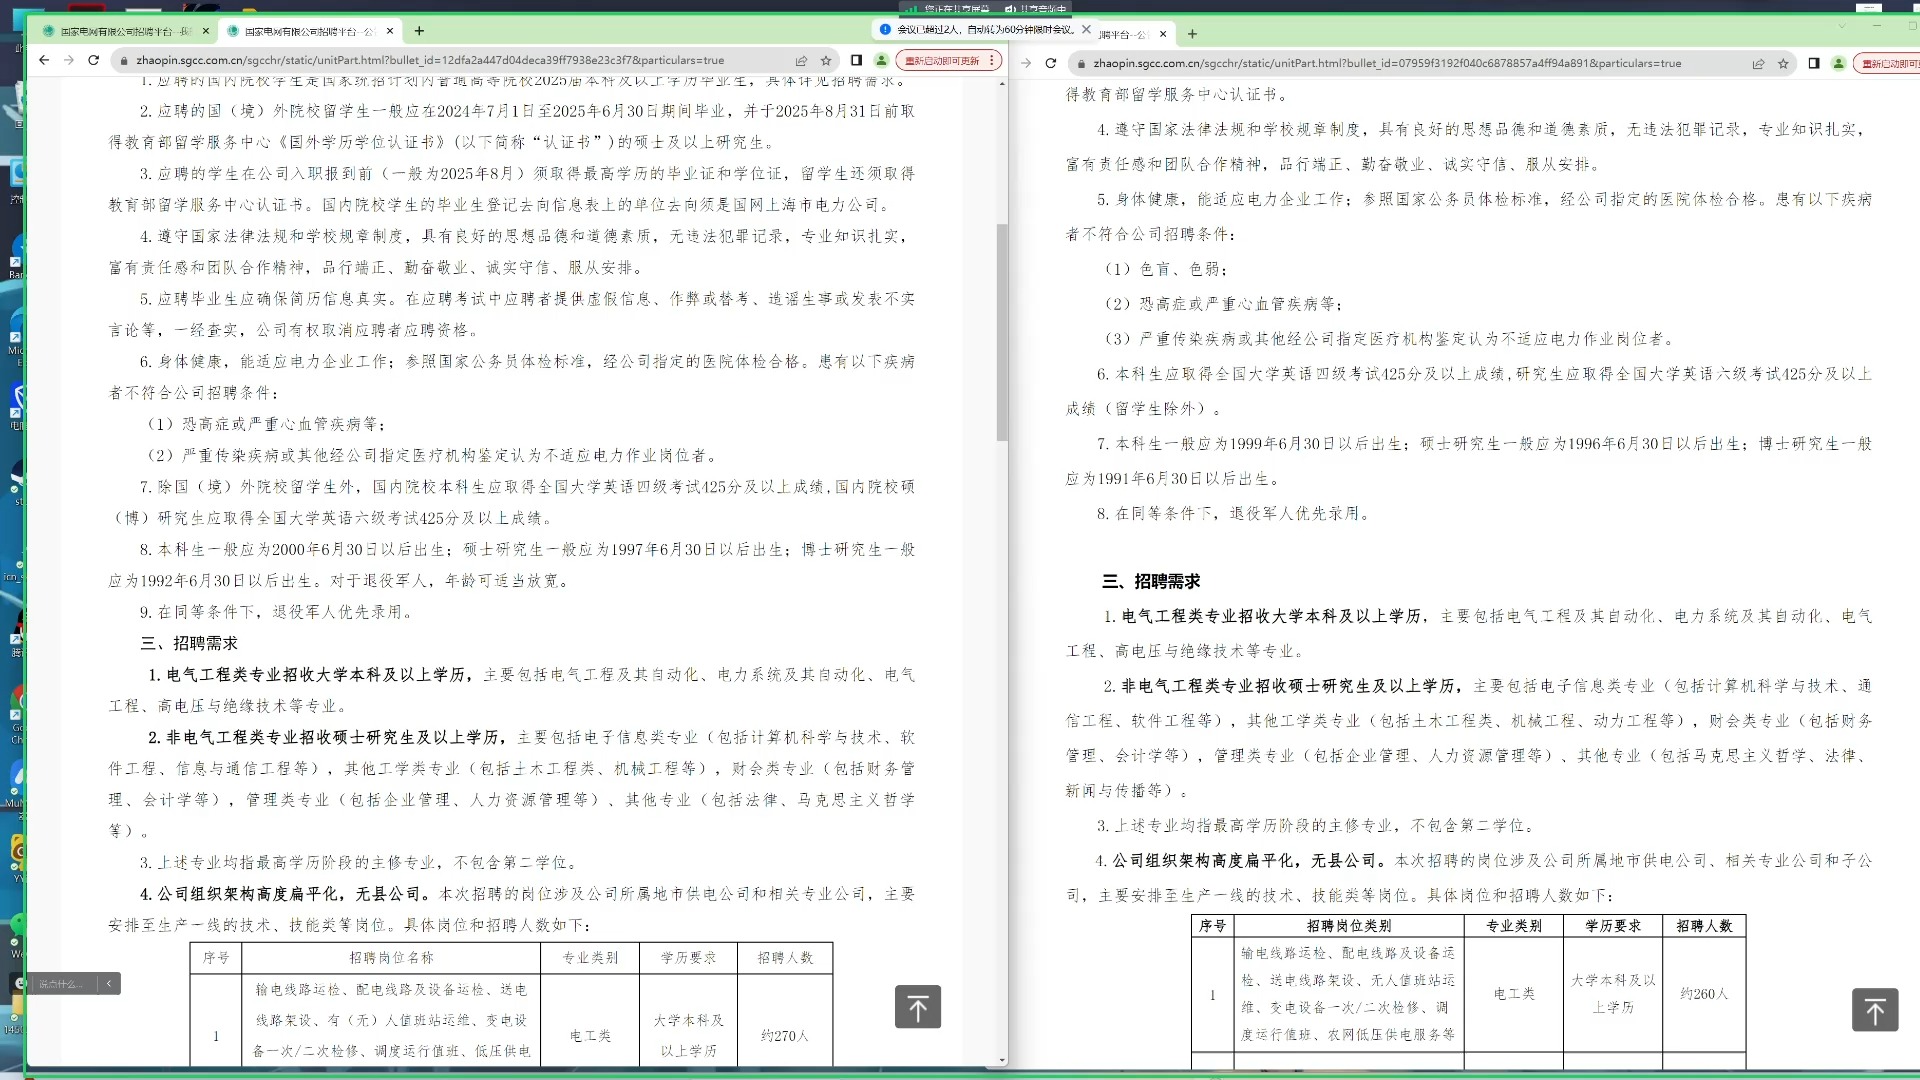This screenshot has height=1080, width=1920.
Task: Click '招聘人数' header in left table
Action: point(785,958)
